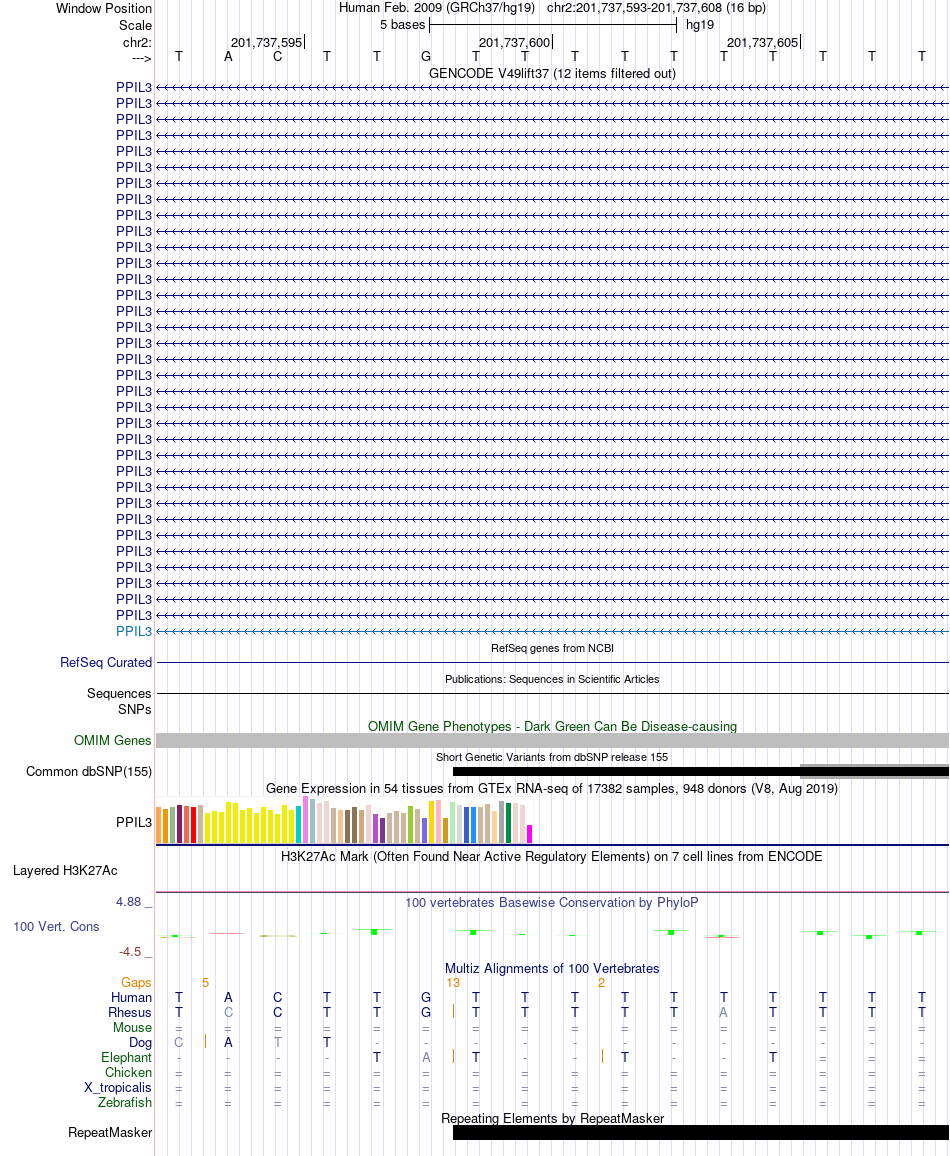Screen dimensions: 950x1156
Task: Click the magenta last bar in the GTEx chart
Action: [x=529, y=834]
